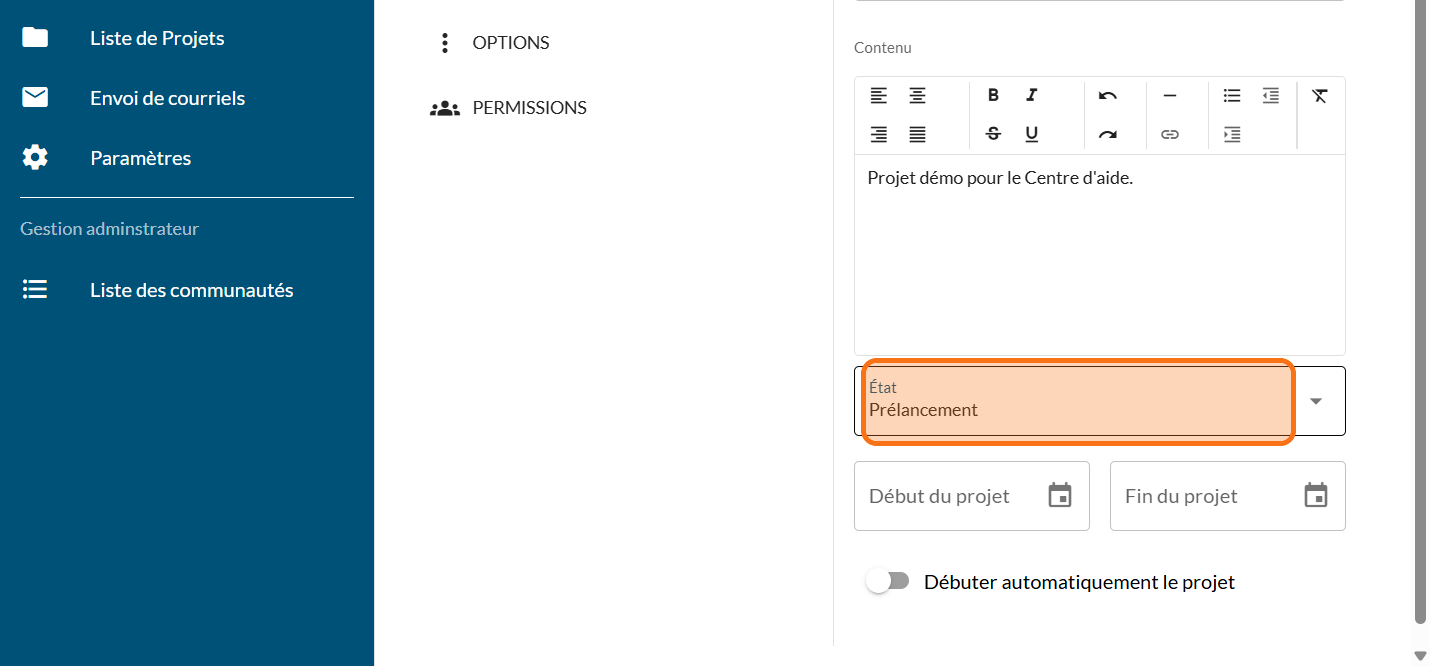Redo the last edit in Contenu

[1107, 134]
